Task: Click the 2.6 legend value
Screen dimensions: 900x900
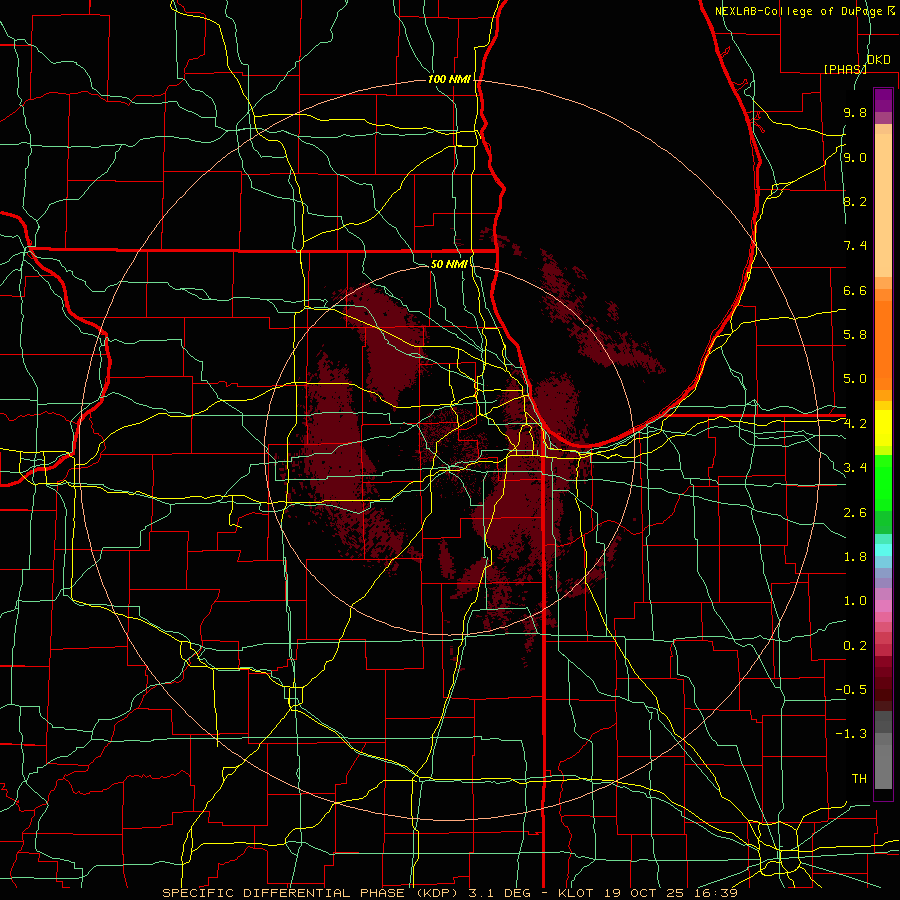Action: (855, 513)
